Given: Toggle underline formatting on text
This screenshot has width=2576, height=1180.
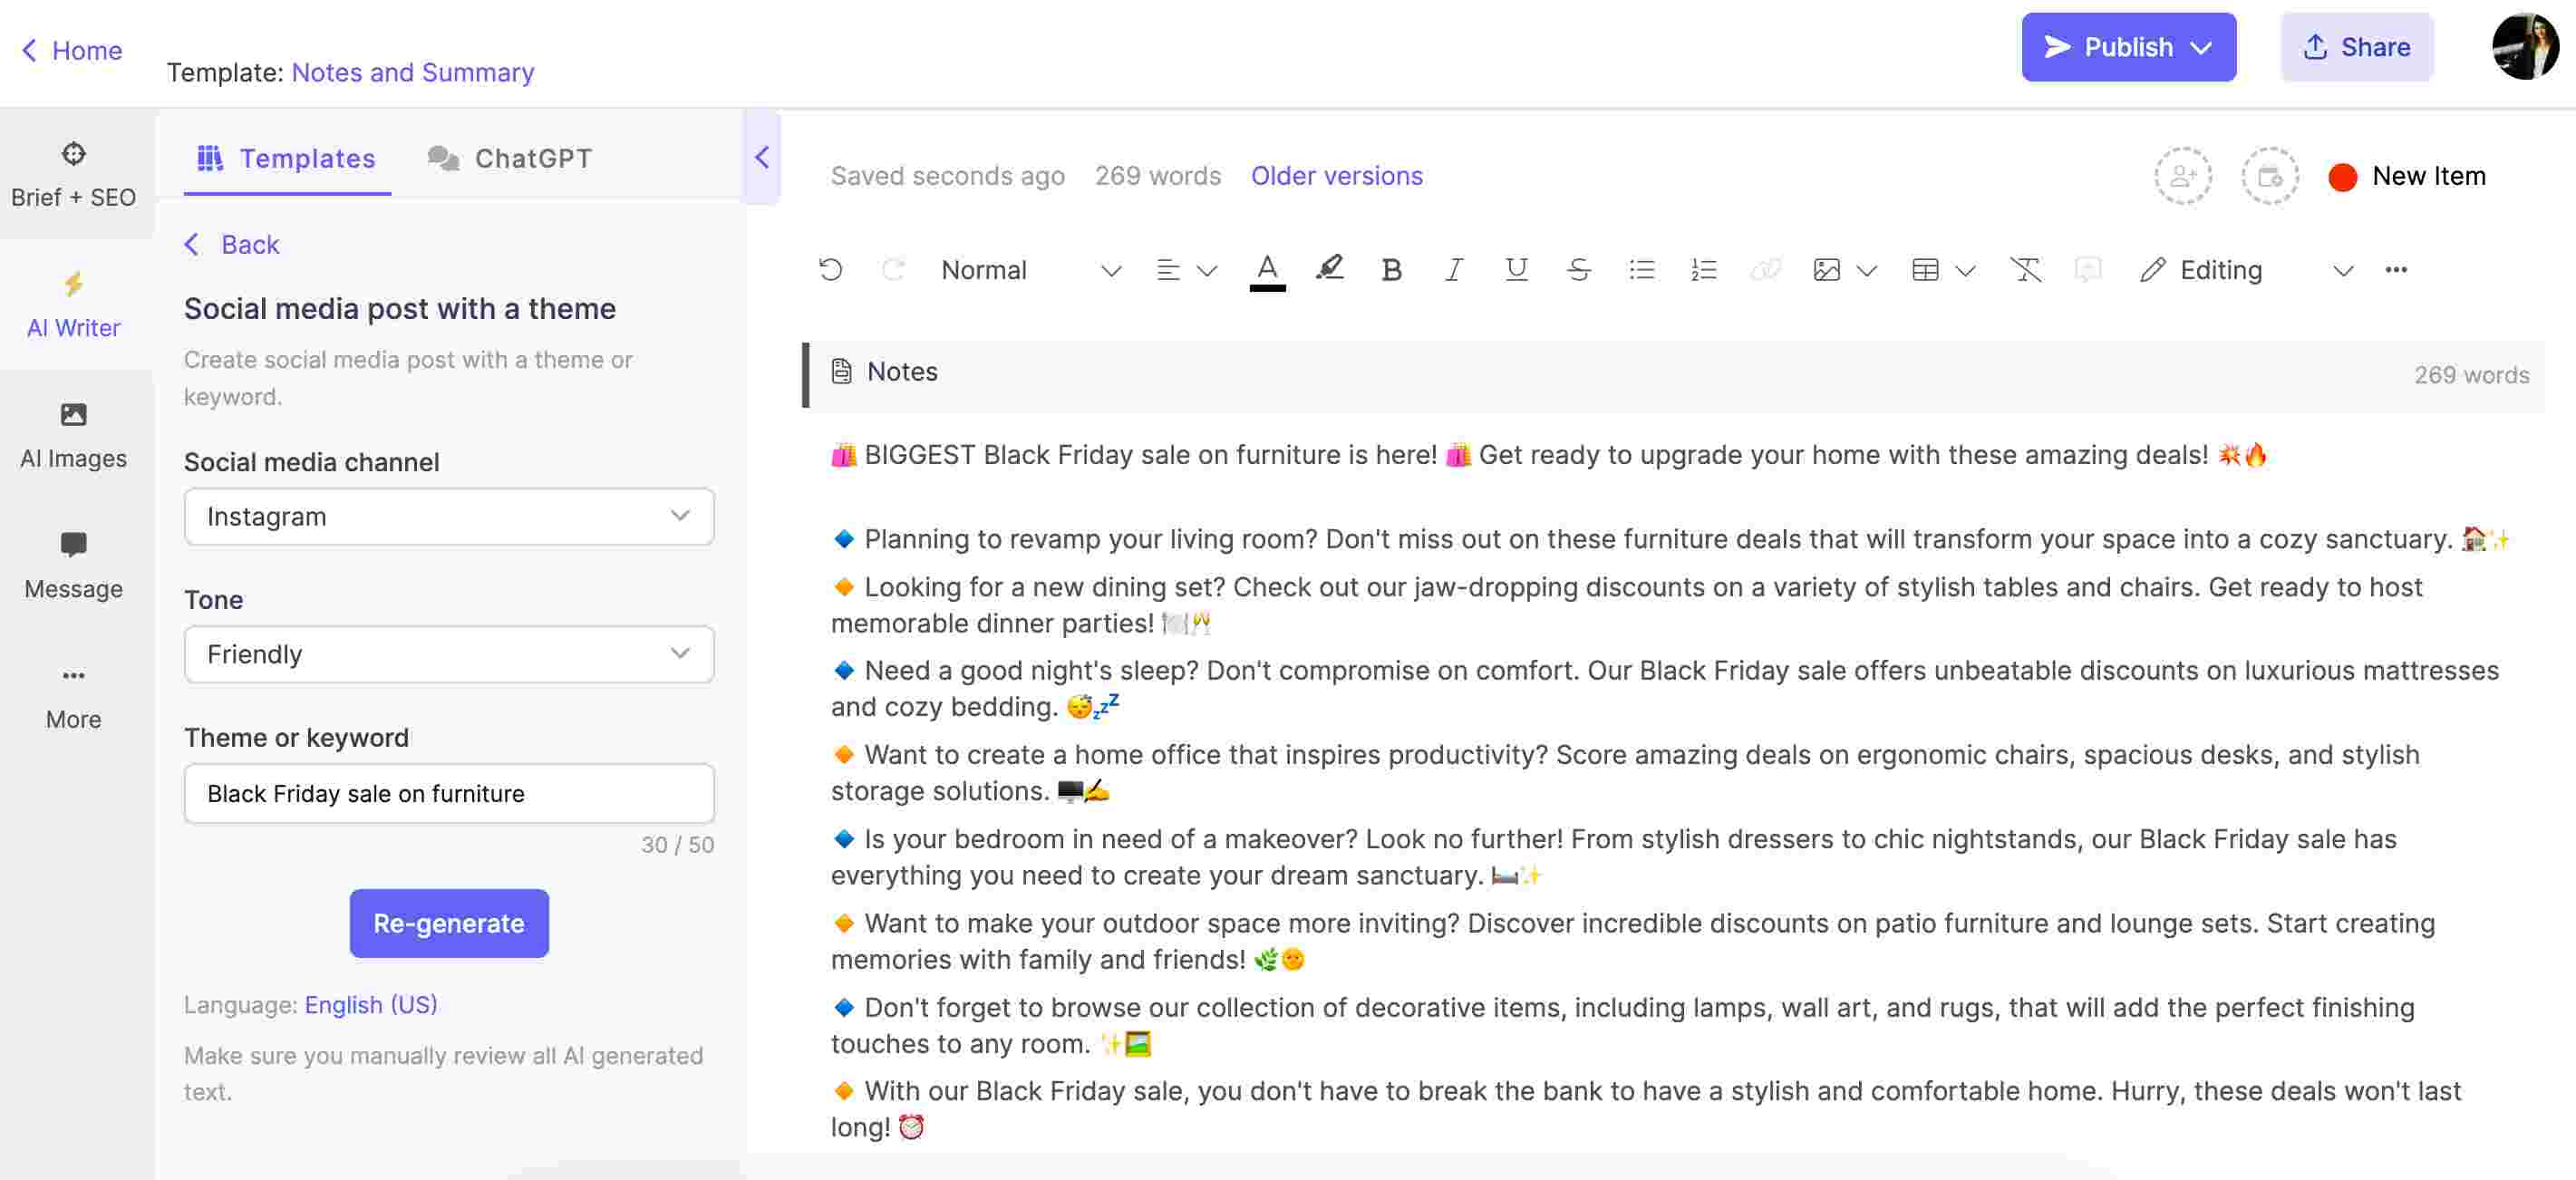Looking at the screenshot, I should tap(1512, 269).
